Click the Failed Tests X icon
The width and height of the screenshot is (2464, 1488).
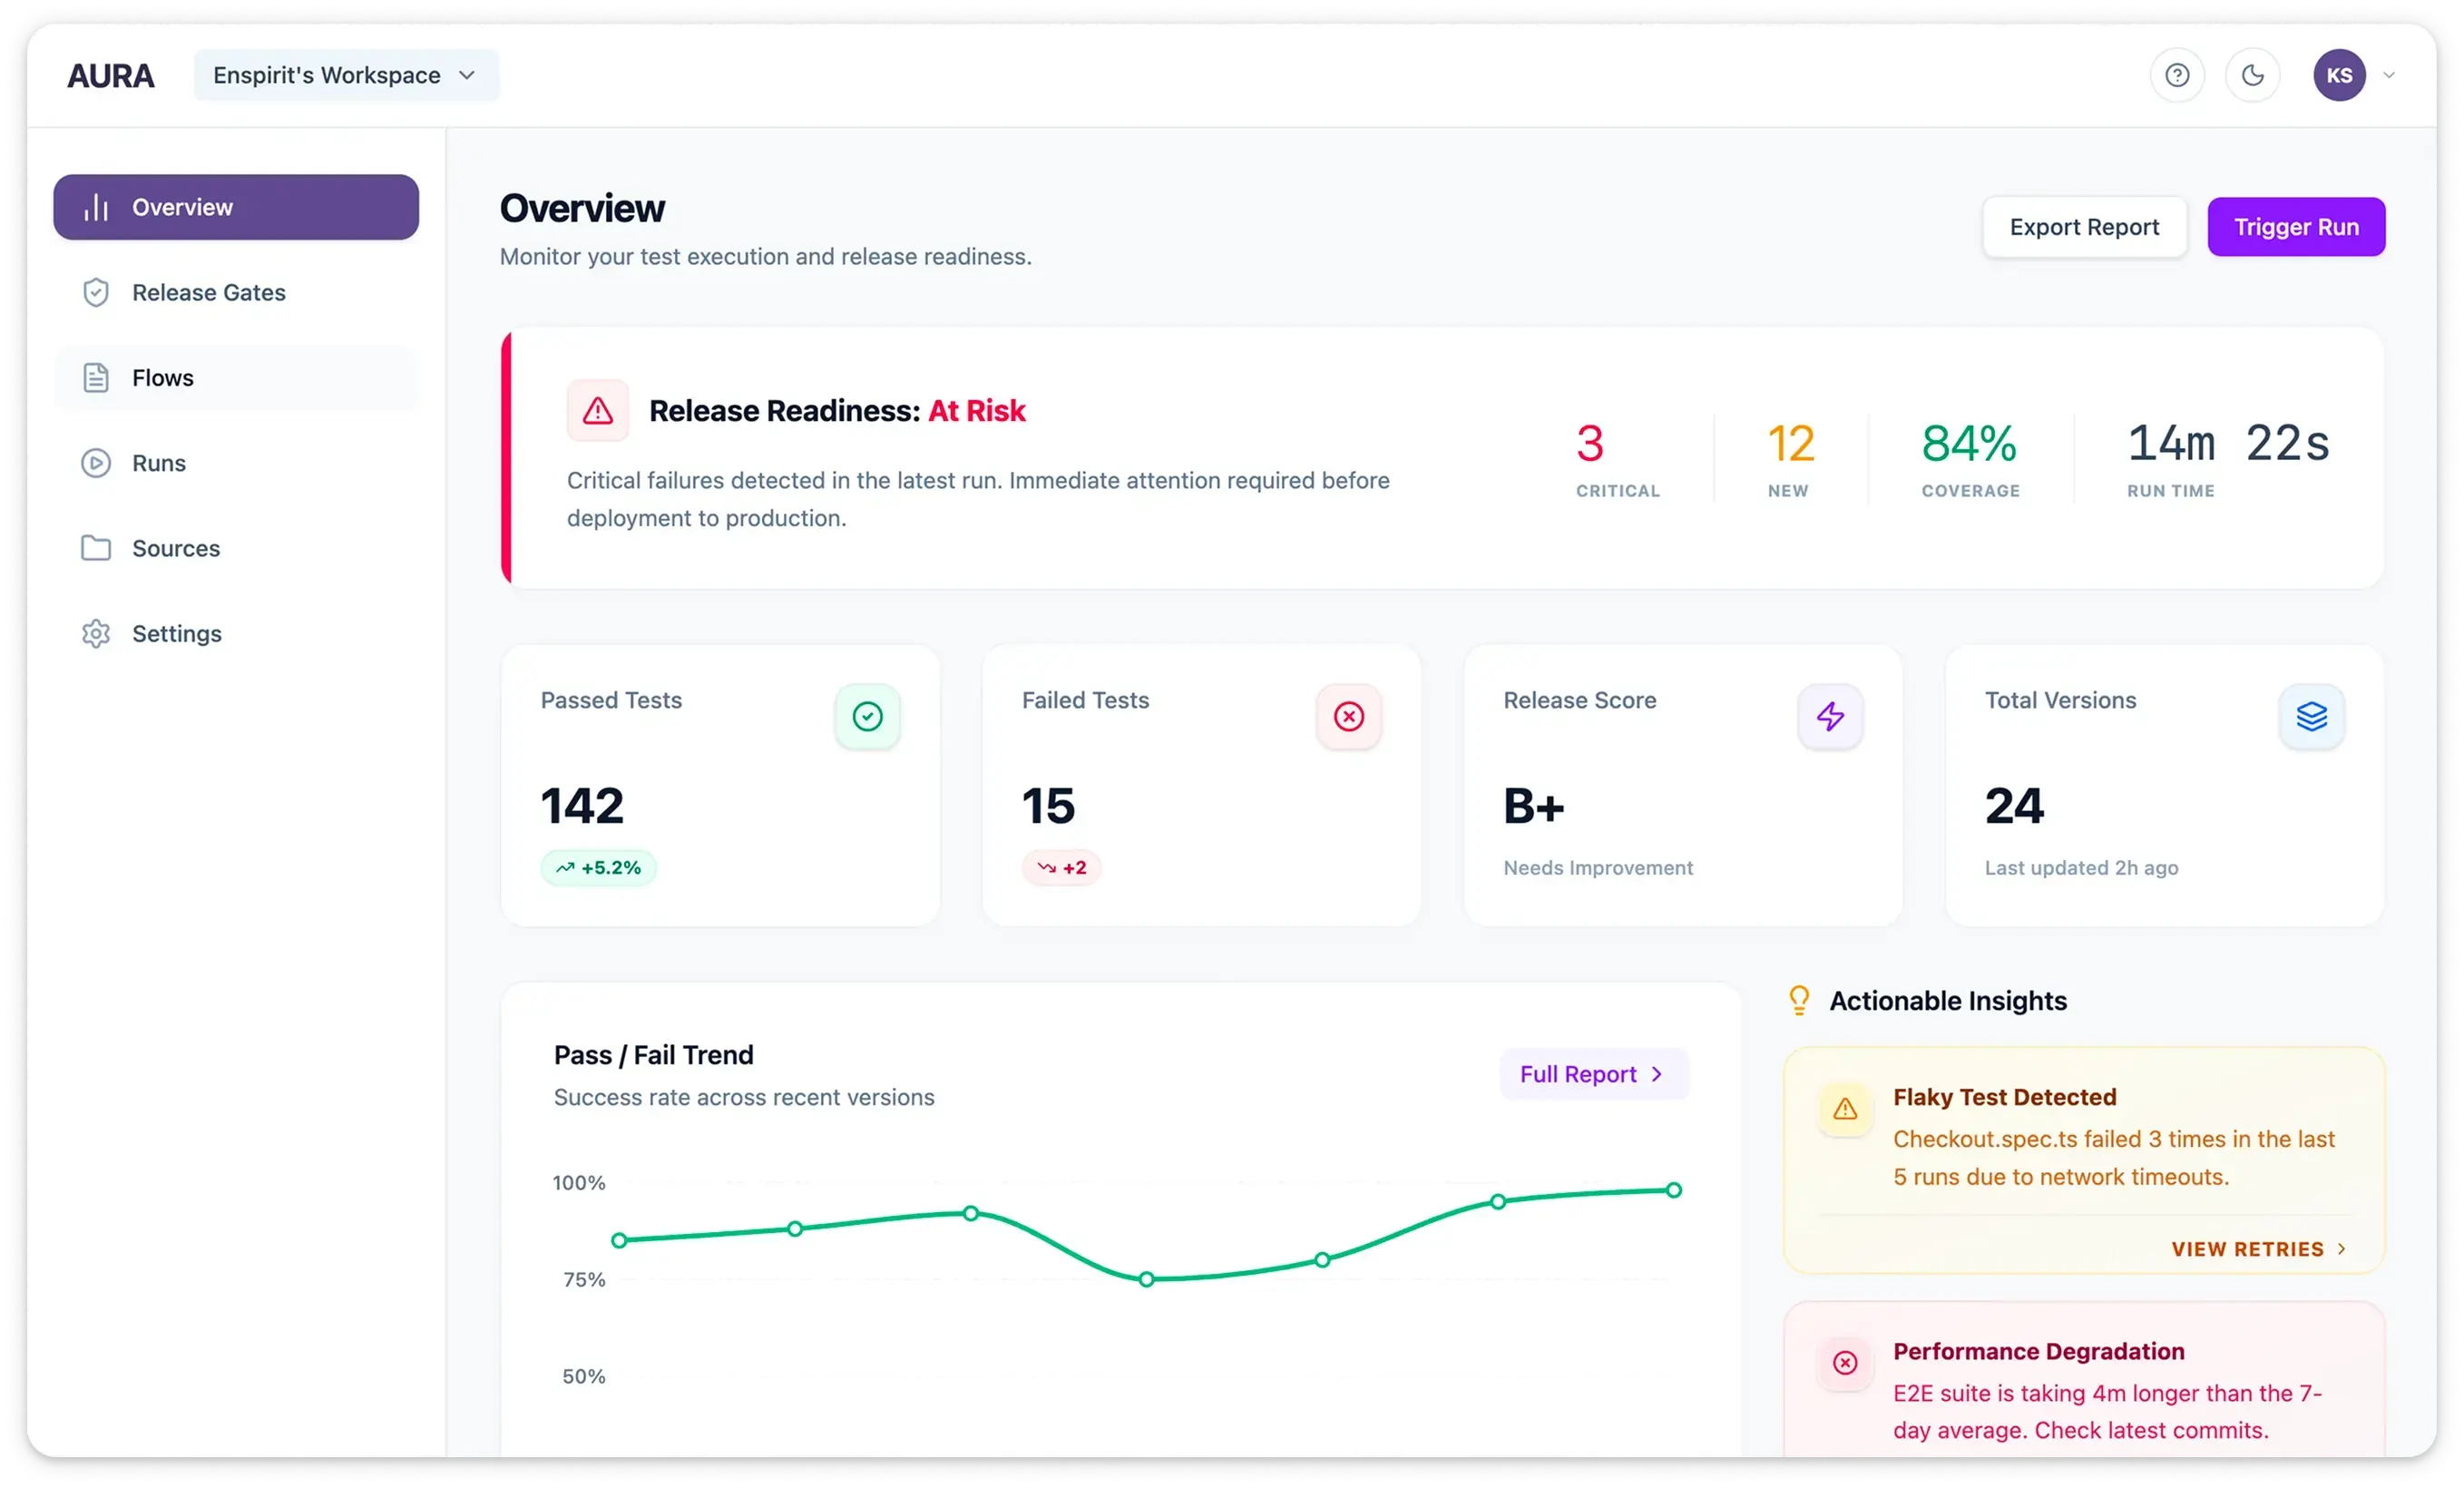(x=1349, y=716)
